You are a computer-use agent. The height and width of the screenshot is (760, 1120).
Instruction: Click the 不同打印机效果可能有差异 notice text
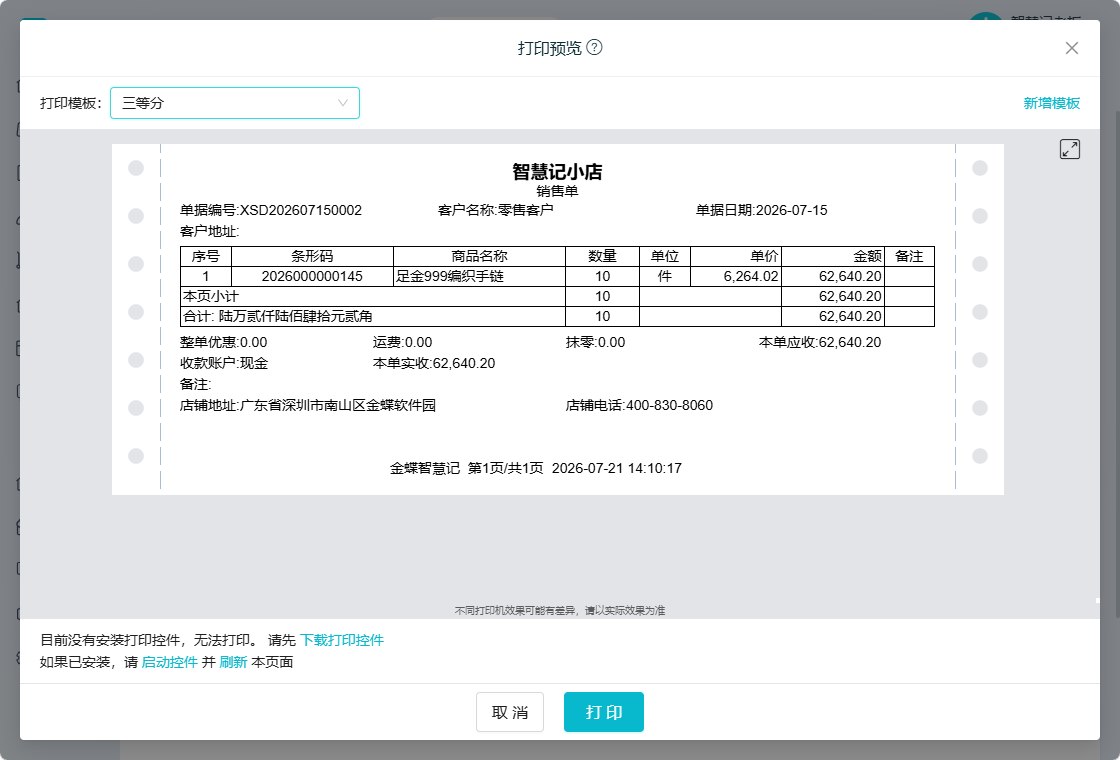(560, 610)
